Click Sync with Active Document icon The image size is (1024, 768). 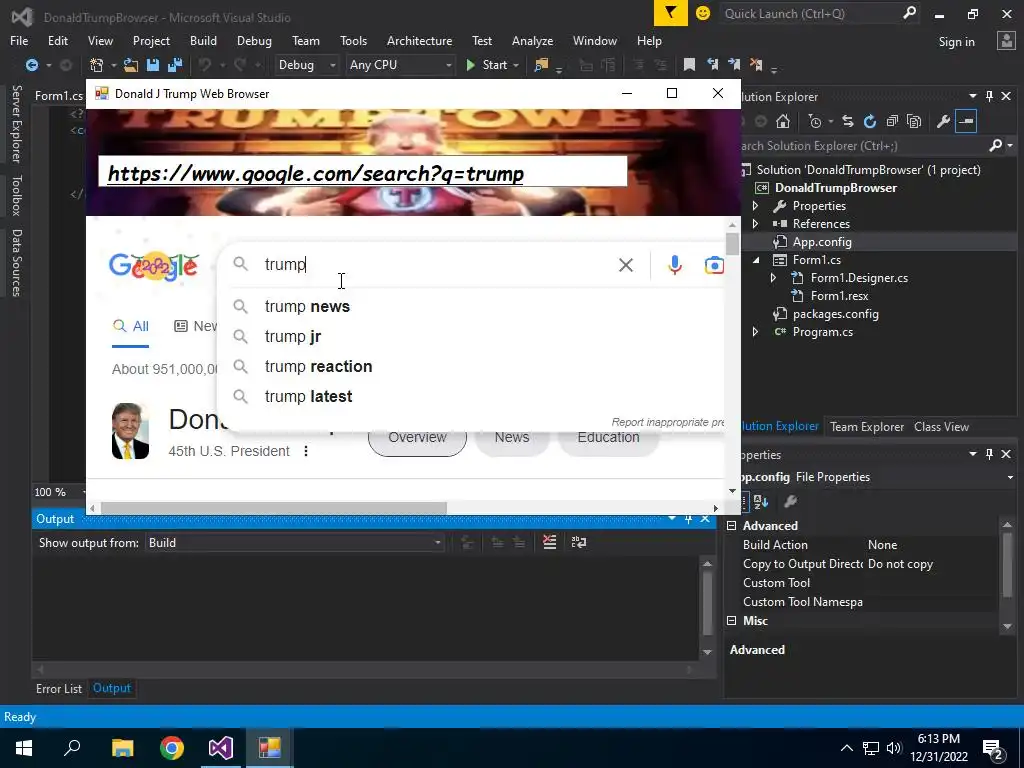click(x=848, y=121)
